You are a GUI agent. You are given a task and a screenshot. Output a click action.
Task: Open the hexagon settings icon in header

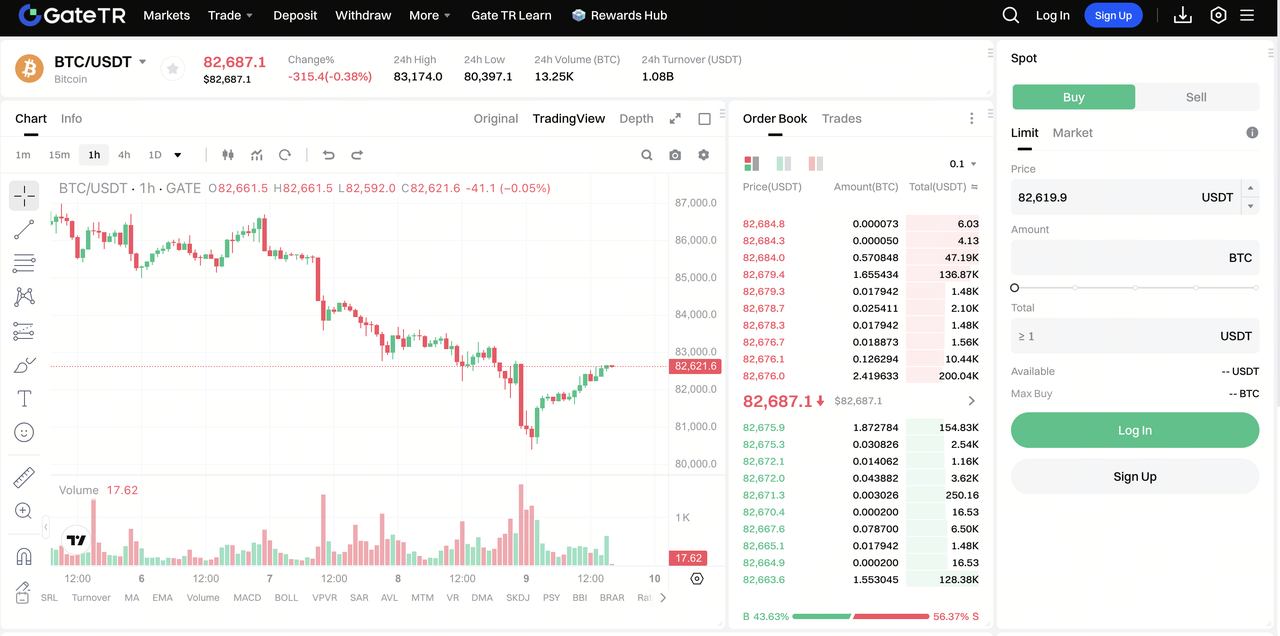click(1218, 15)
